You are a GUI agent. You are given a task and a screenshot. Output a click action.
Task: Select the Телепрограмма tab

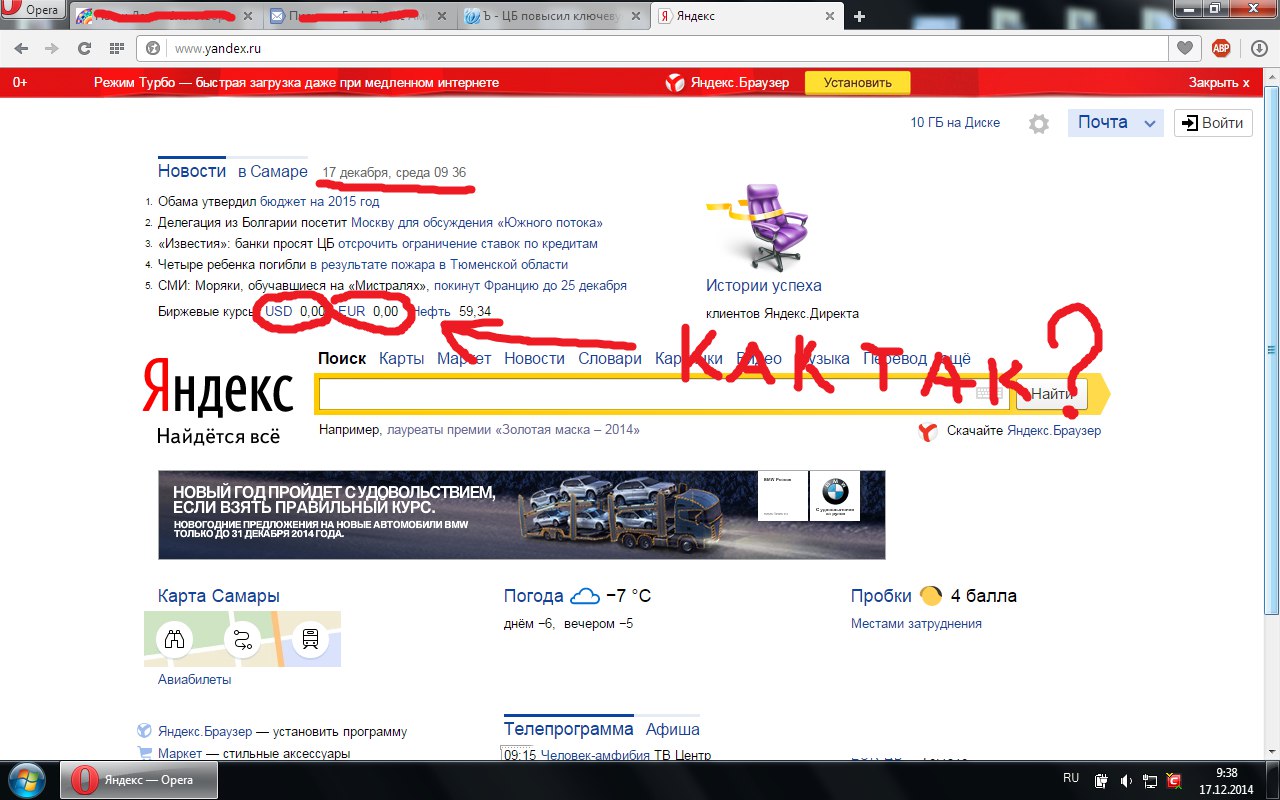(x=569, y=729)
